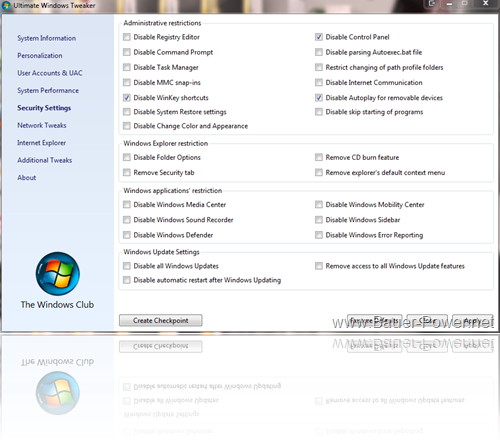Screen dimensions: 500x444
Task: Check Disable Task Manager option
Action: tap(127, 67)
